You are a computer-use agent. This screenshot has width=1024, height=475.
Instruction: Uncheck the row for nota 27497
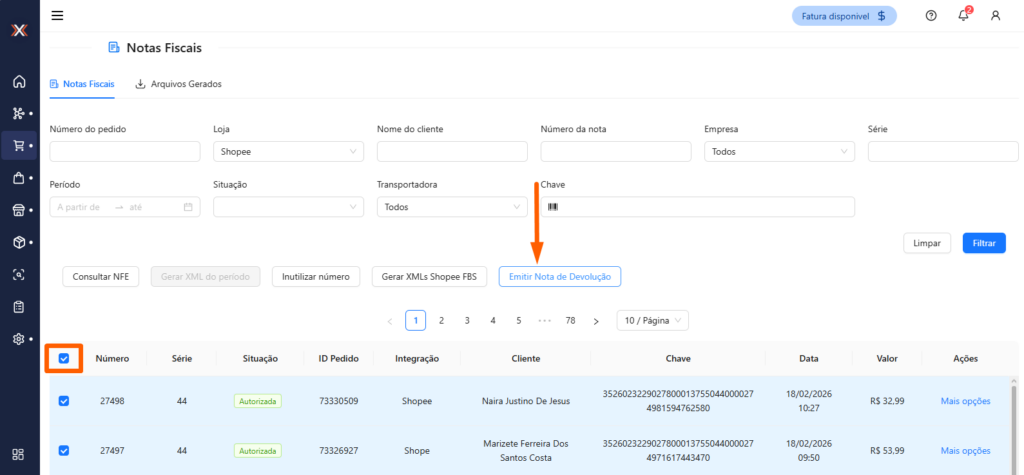(64, 450)
